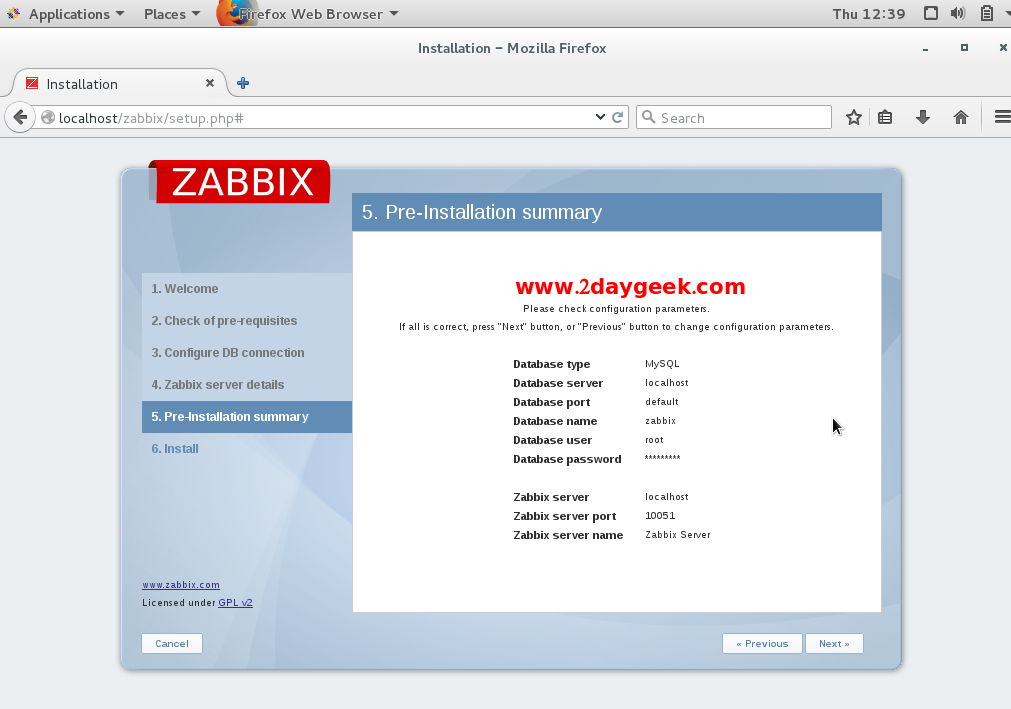
Task: Open the www.zabbix.com link
Action: pos(181,585)
